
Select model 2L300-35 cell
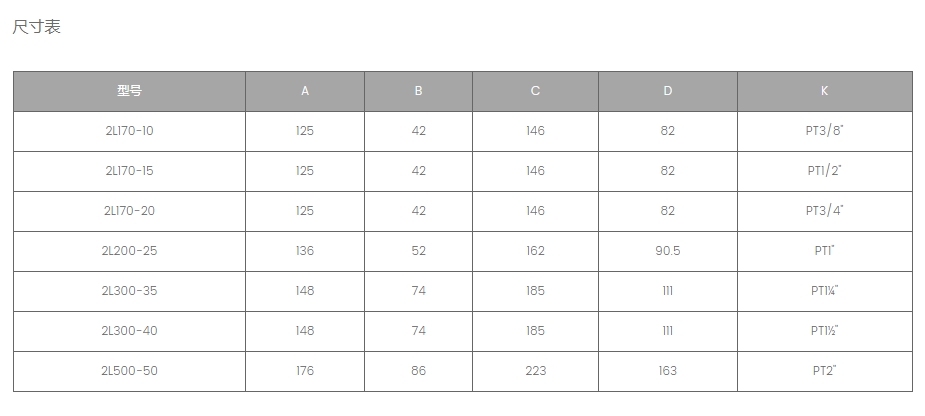pyautogui.click(x=129, y=291)
